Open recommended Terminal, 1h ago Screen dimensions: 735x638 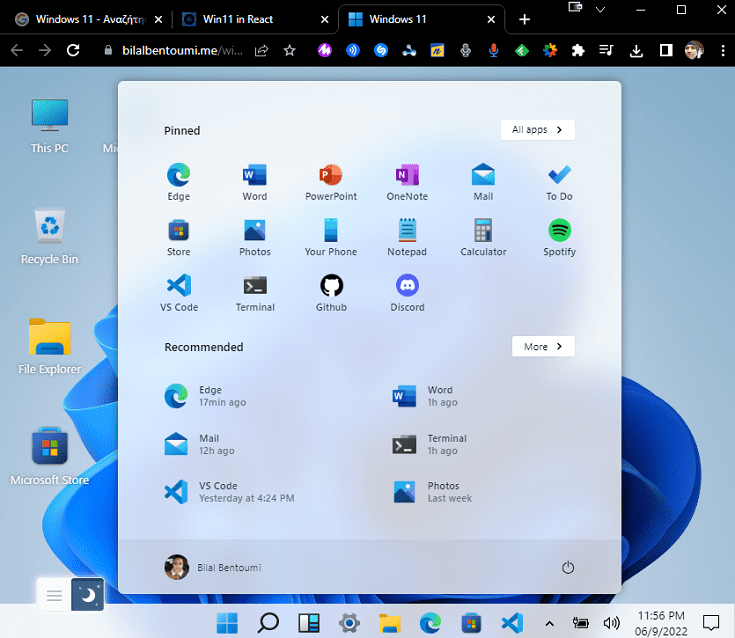(429, 444)
